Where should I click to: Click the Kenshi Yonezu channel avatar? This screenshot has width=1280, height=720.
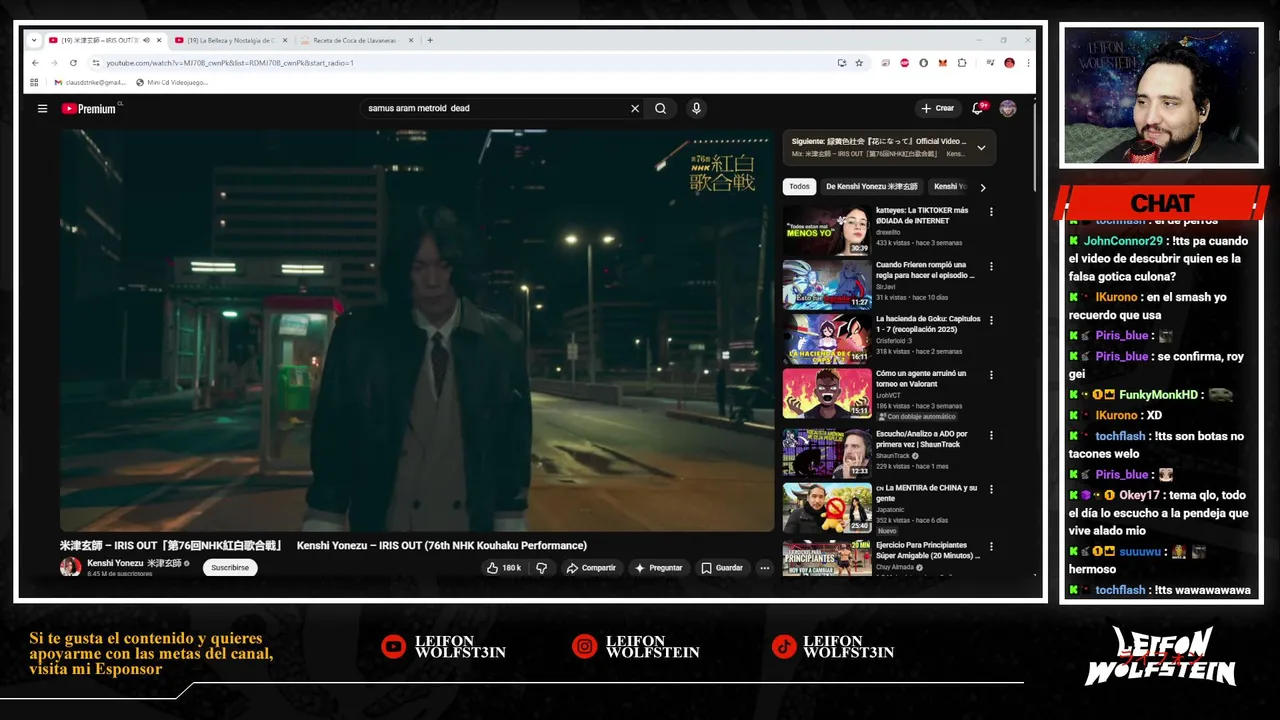pos(70,567)
